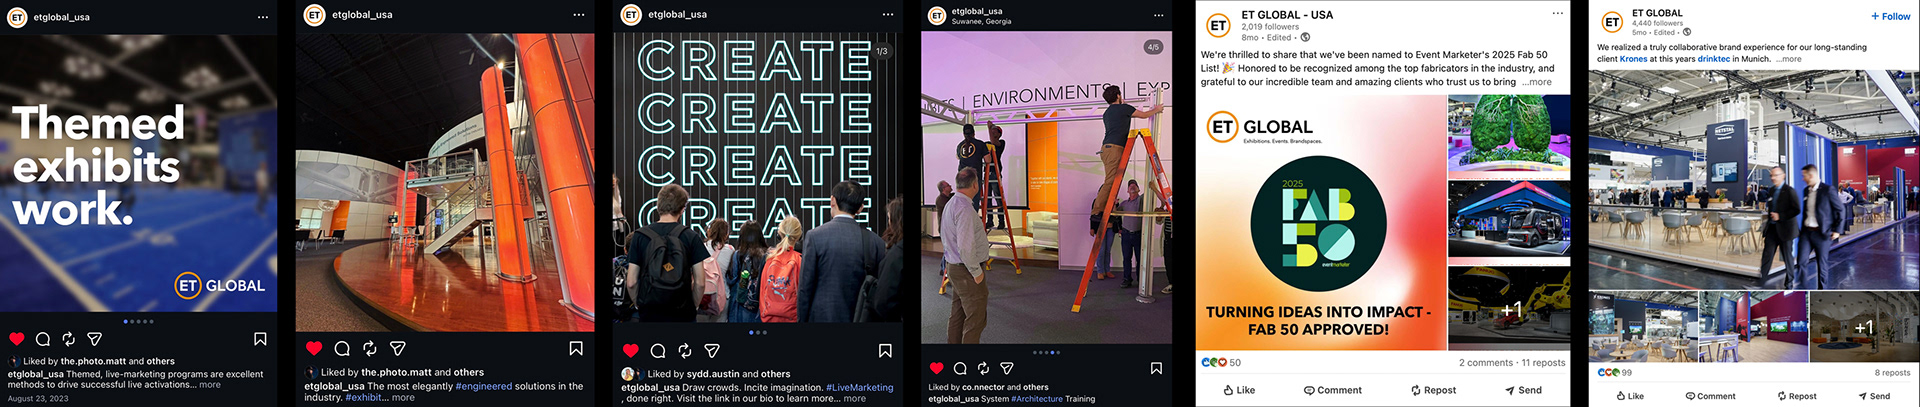
Task: Open the drinktec link in post text
Action: tap(1713, 59)
